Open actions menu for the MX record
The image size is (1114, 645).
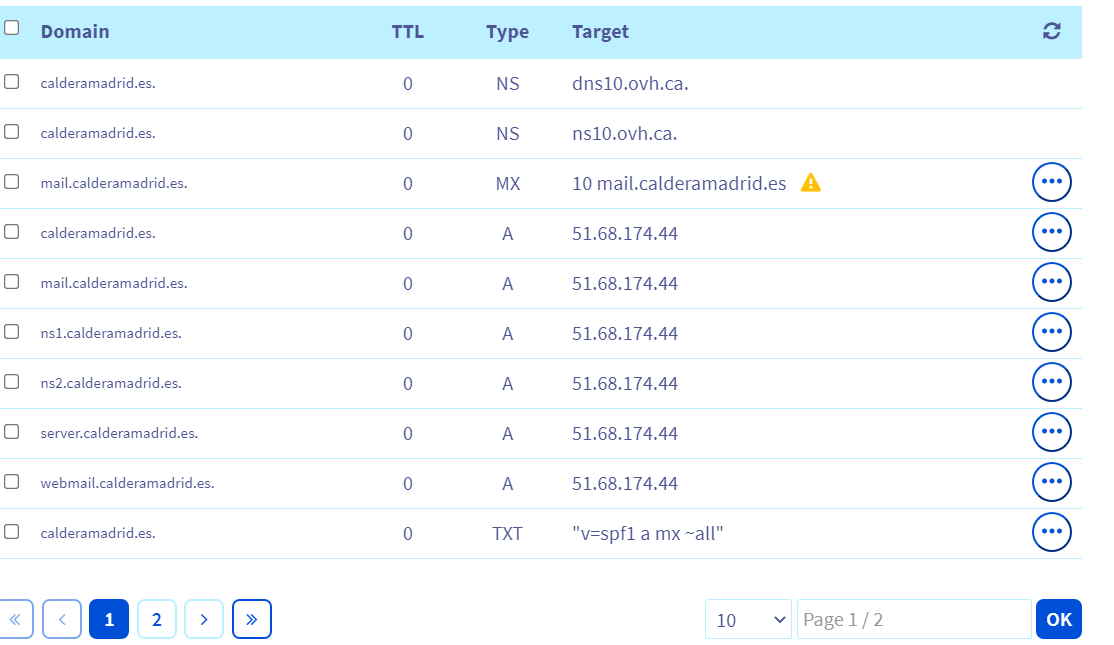coord(1051,182)
